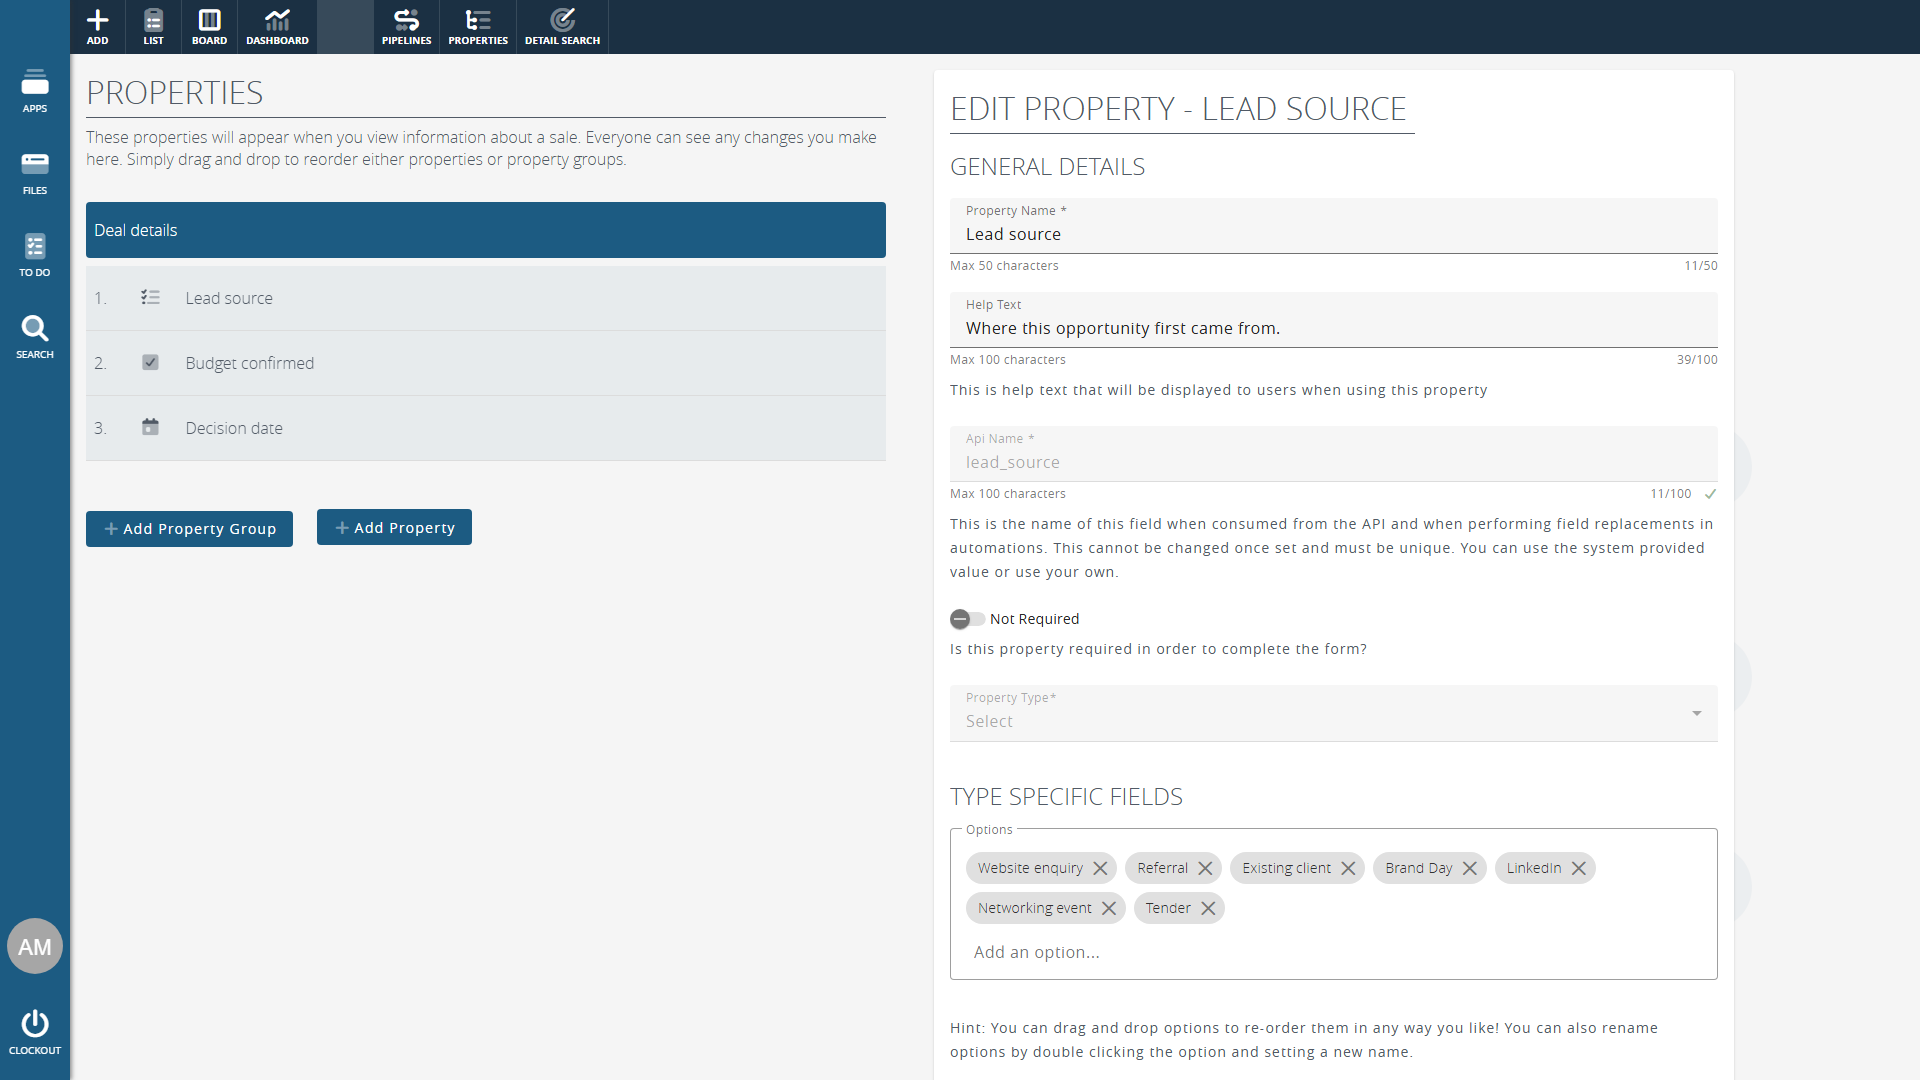
Task: Select the Lead source property row
Action: point(486,298)
